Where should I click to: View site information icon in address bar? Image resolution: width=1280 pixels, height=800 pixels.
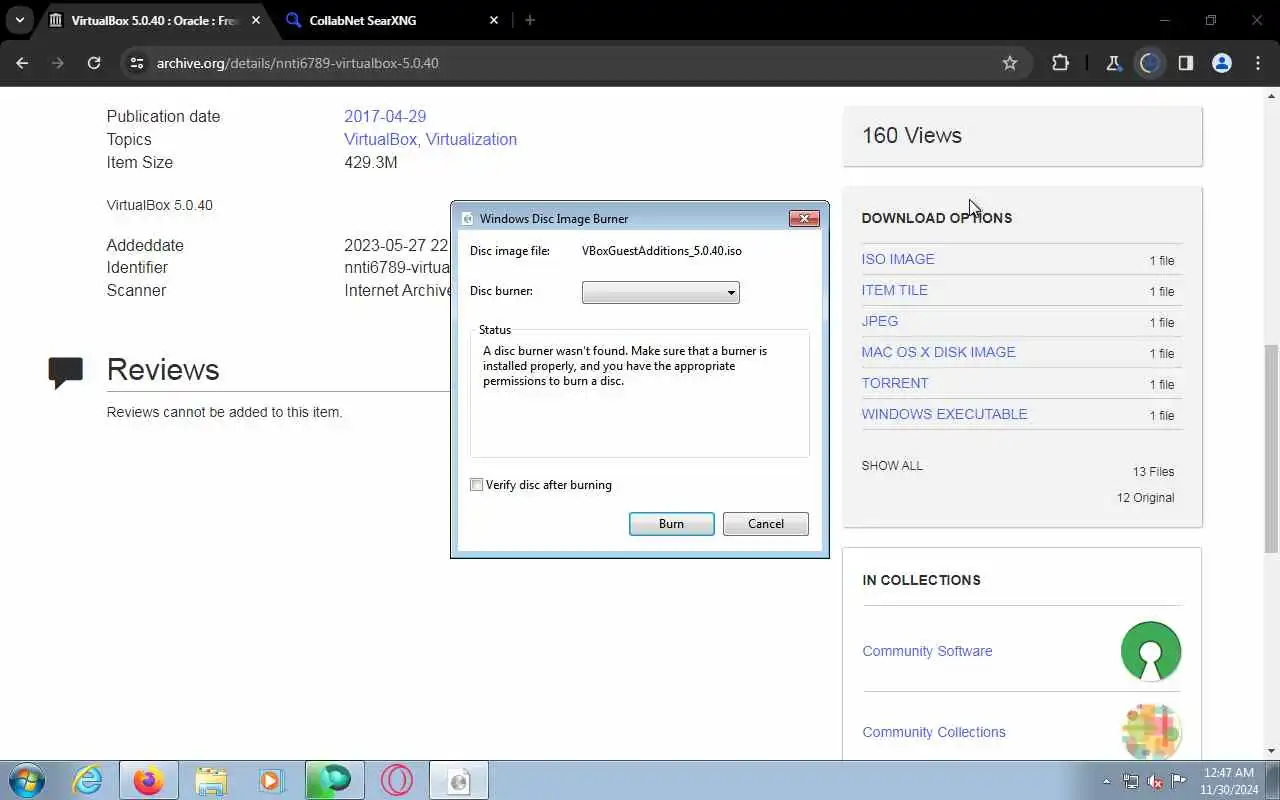[138, 63]
